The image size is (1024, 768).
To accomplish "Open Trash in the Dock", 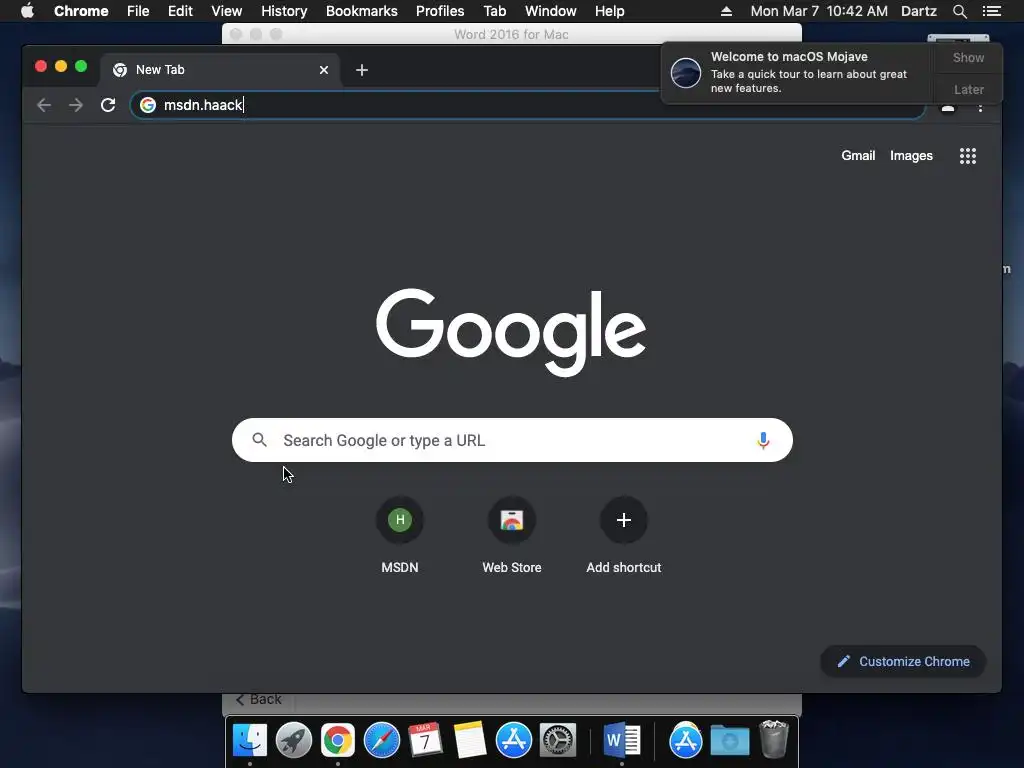I will [x=774, y=739].
